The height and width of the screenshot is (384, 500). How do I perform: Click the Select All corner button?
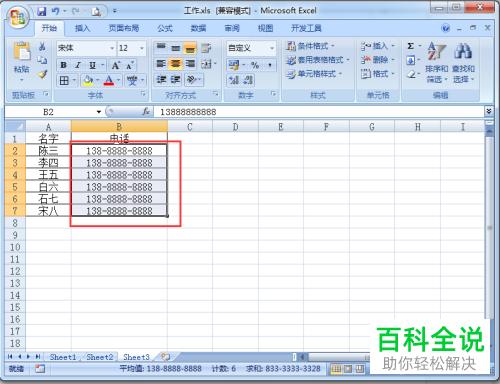(15, 127)
